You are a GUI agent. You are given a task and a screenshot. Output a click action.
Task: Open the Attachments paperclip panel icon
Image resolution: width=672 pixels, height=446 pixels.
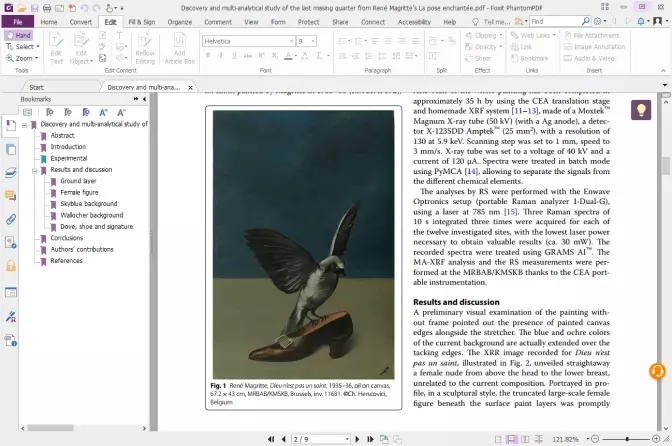[x=10, y=220]
